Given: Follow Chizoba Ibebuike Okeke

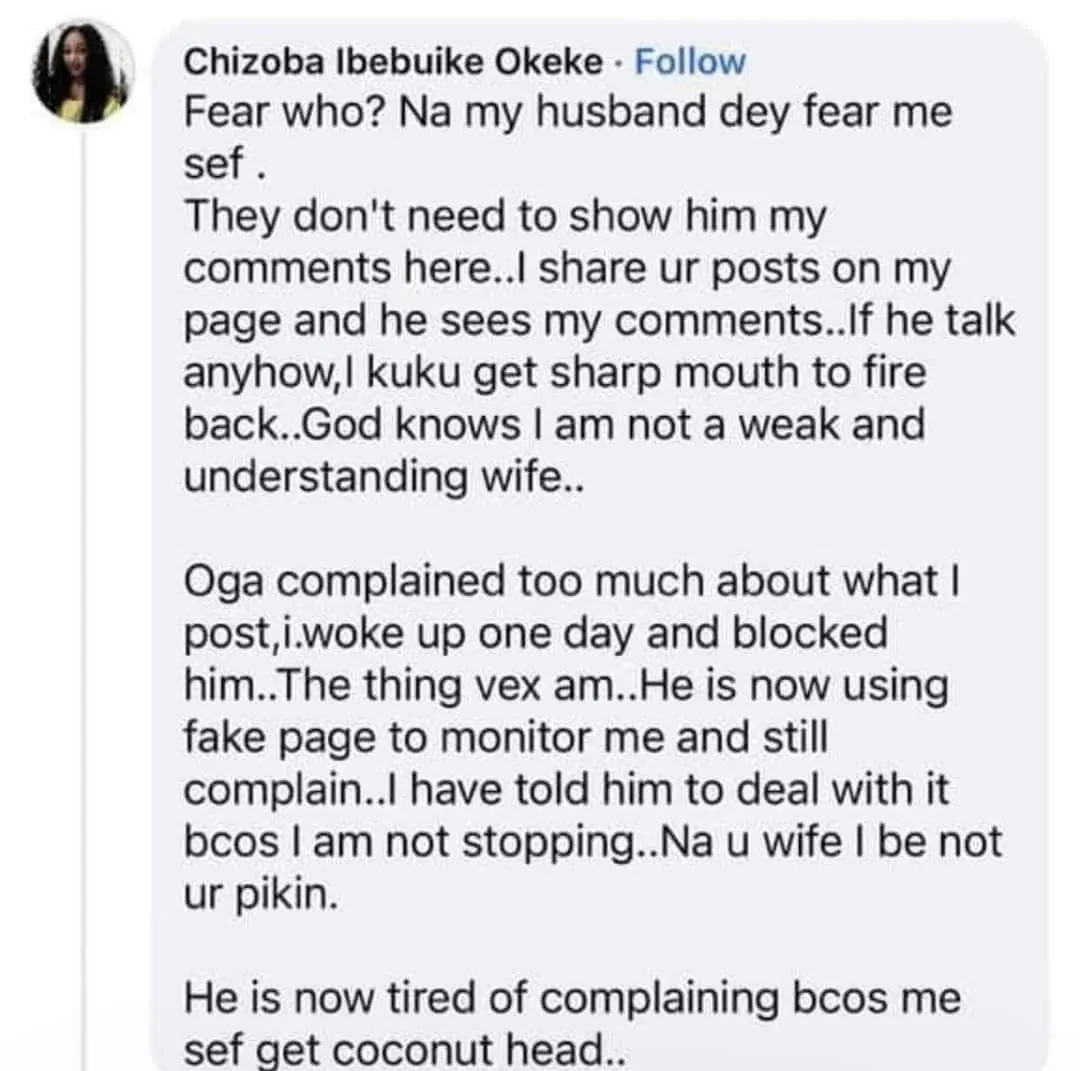Looking at the screenshot, I should click(x=691, y=62).
